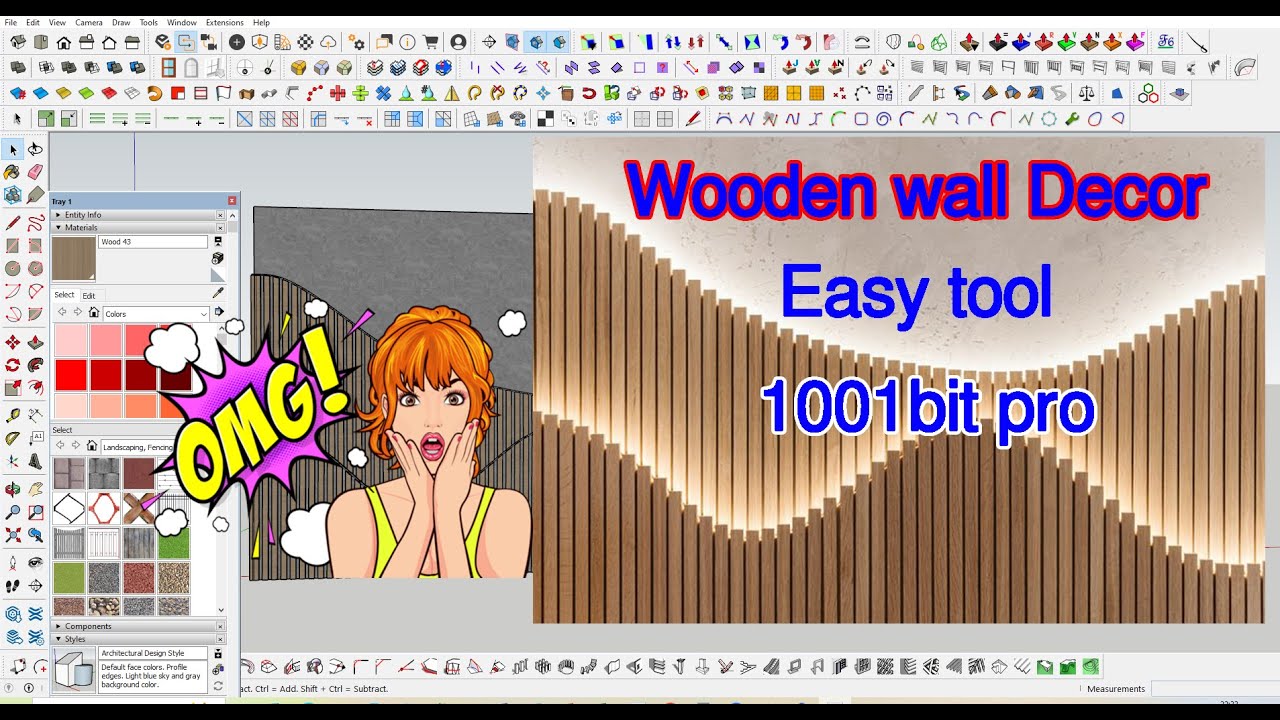The width and height of the screenshot is (1280, 720).
Task: Go to the materials home (In Model) icon
Action: tap(94, 313)
